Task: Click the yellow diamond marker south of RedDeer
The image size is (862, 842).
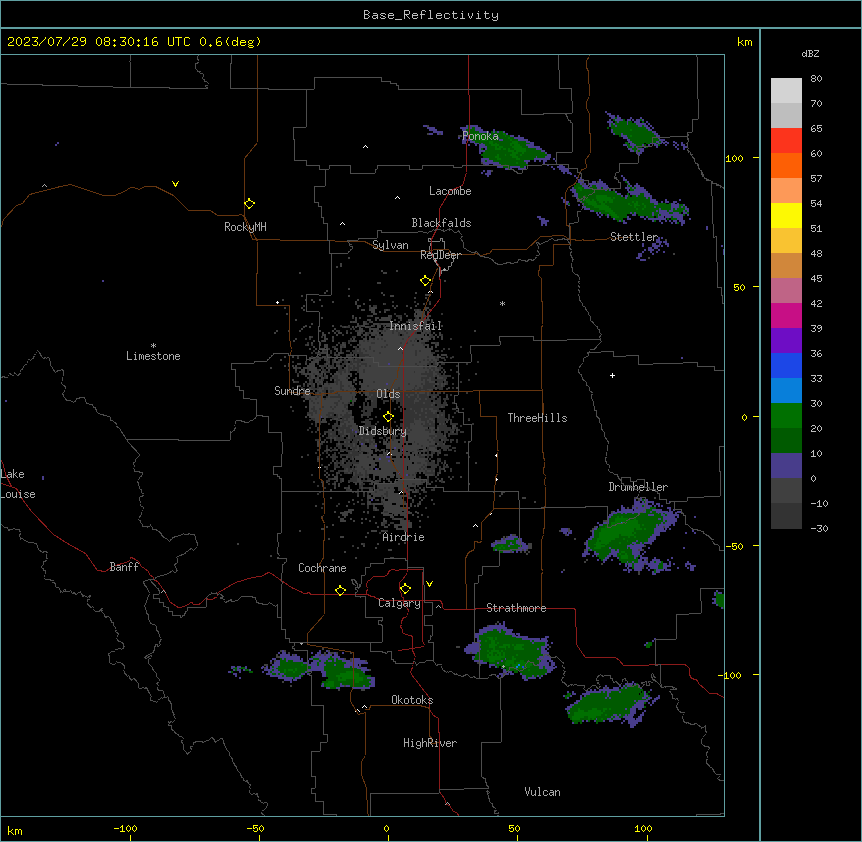Action: pos(426,281)
